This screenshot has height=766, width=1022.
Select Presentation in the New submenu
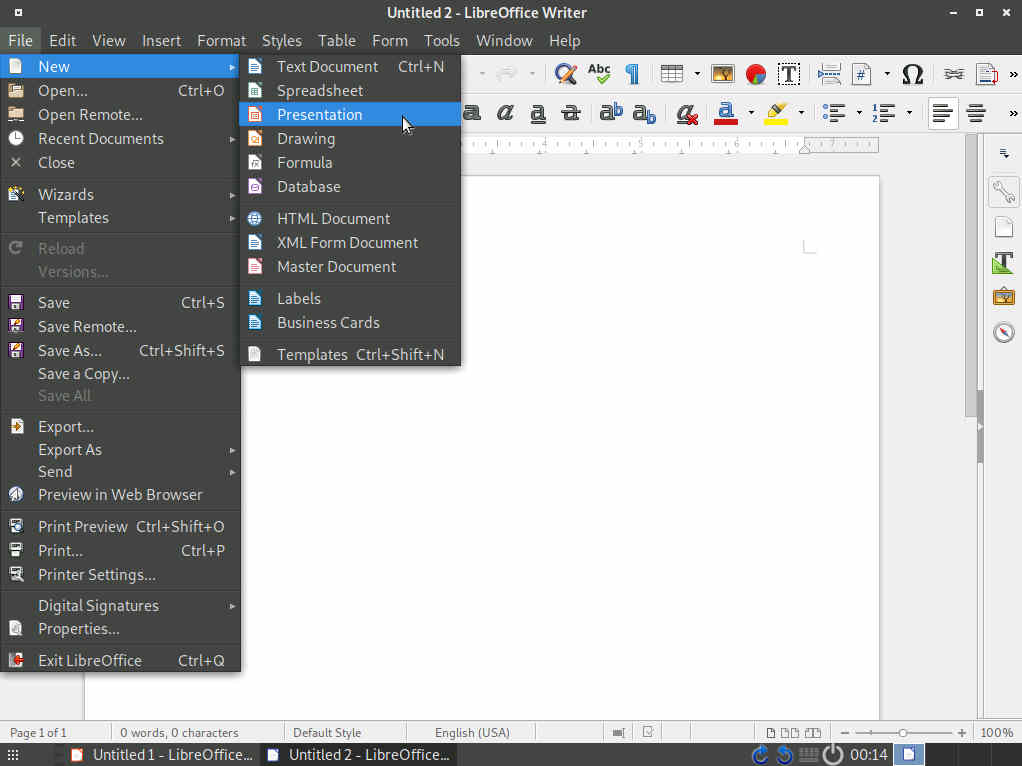pyautogui.click(x=350, y=115)
